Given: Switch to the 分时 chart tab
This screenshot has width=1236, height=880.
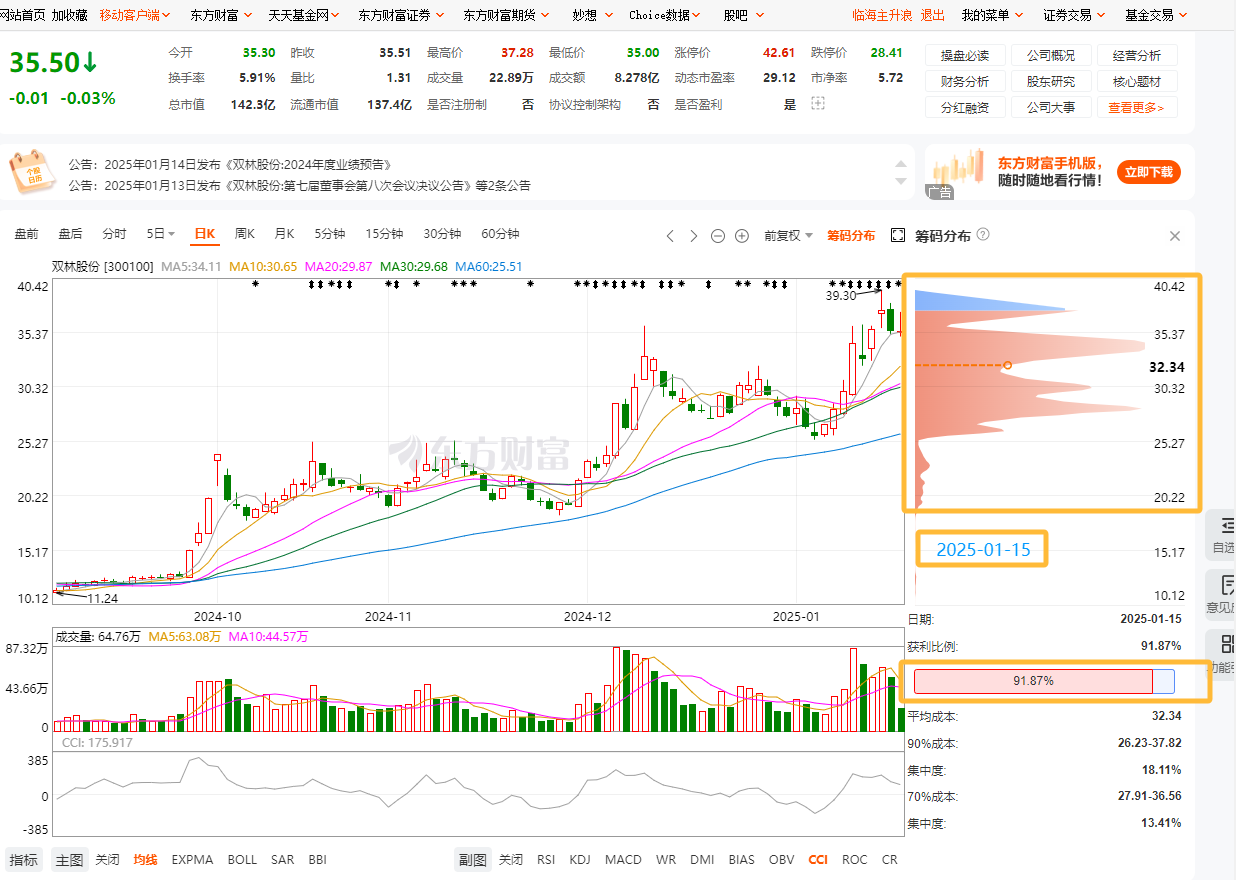Looking at the screenshot, I should point(114,233).
